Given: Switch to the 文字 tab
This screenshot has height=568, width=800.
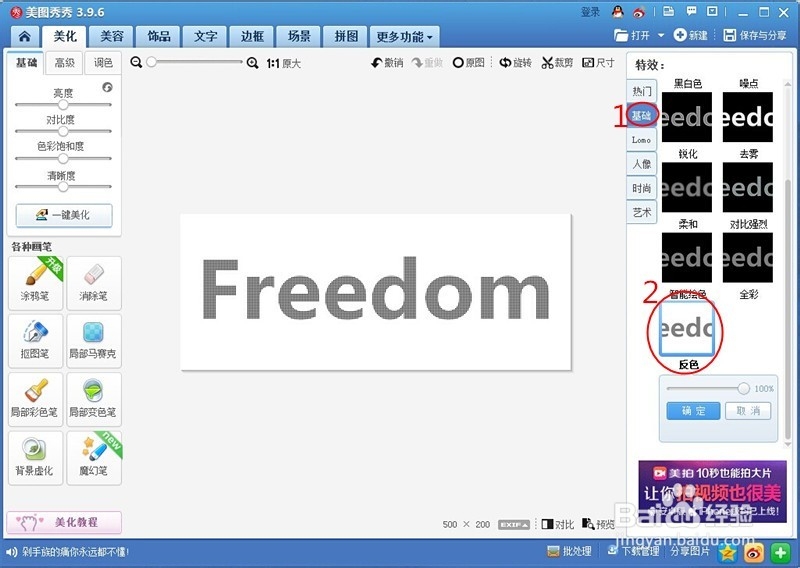Looking at the screenshot, I should 206,37.
